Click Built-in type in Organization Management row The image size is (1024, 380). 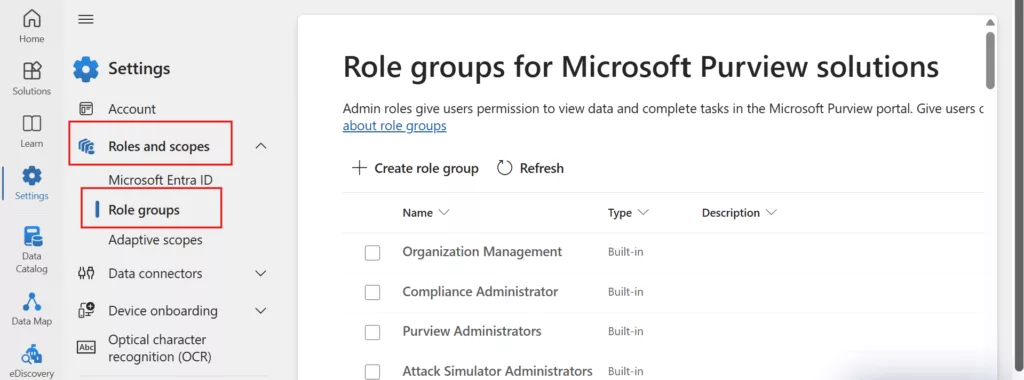pos(626,251)
